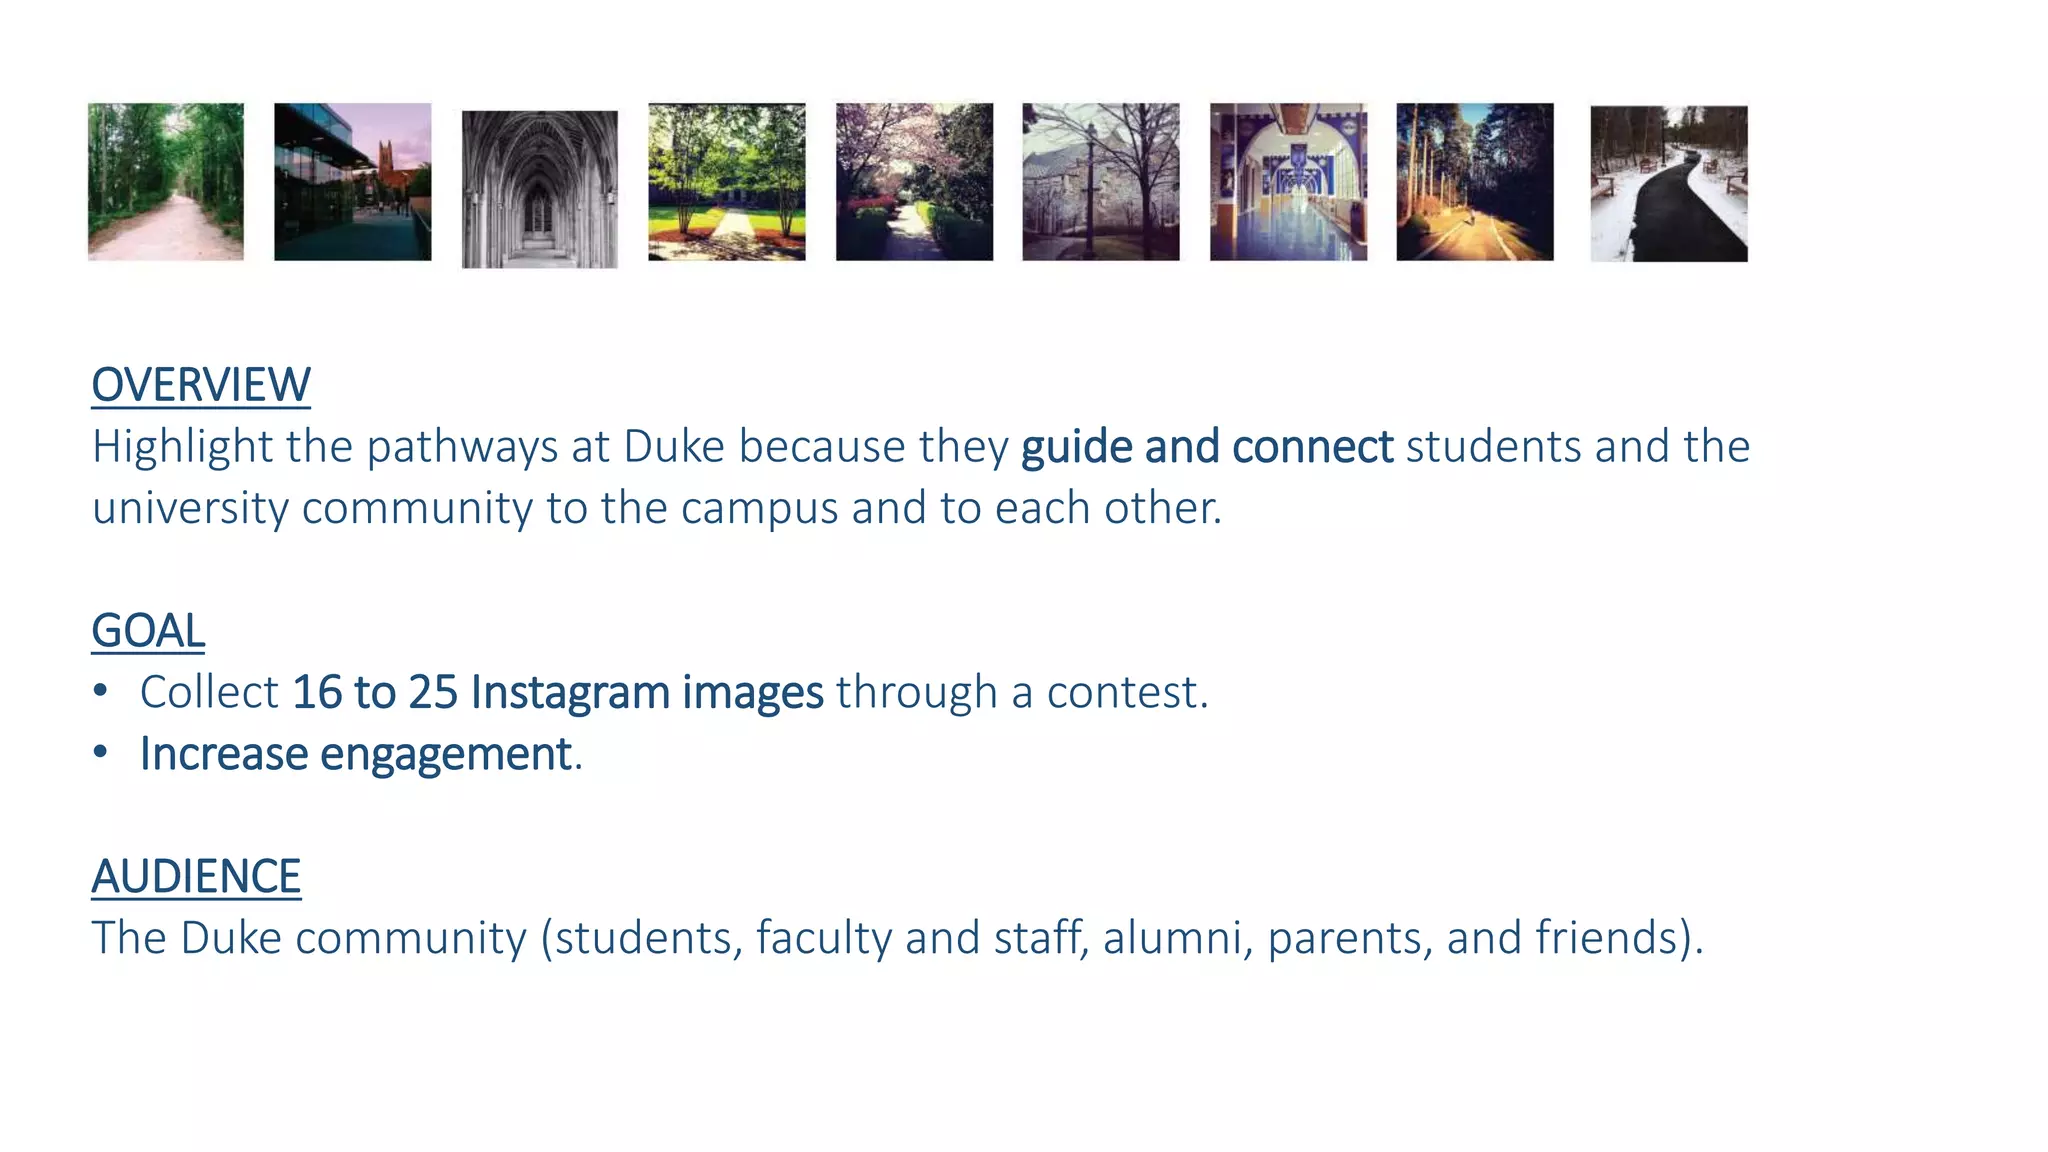Click the bullet before "Collect"
The width and height of the screenshot is (2048, 1152).
[x=100, y=691]
